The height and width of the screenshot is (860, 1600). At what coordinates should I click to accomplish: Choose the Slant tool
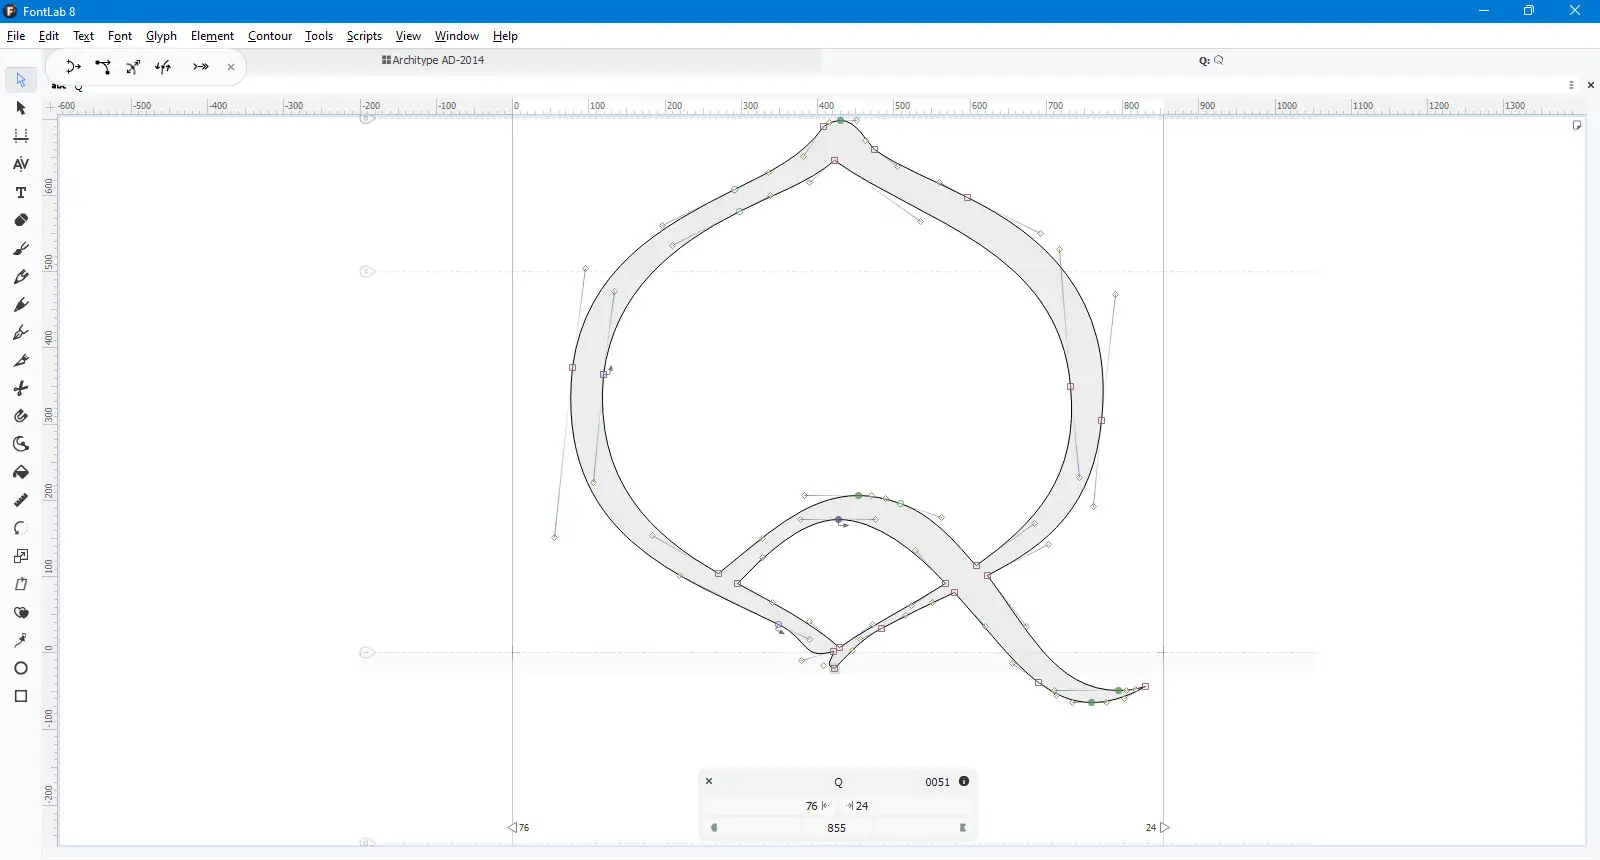[21, 584]
